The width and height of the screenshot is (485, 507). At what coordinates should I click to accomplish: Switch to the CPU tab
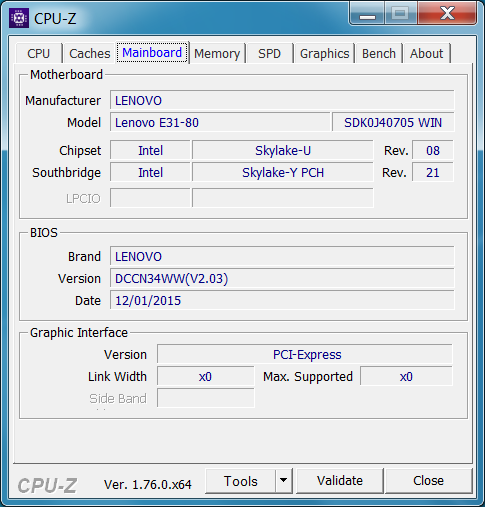[x=39, y=53]
